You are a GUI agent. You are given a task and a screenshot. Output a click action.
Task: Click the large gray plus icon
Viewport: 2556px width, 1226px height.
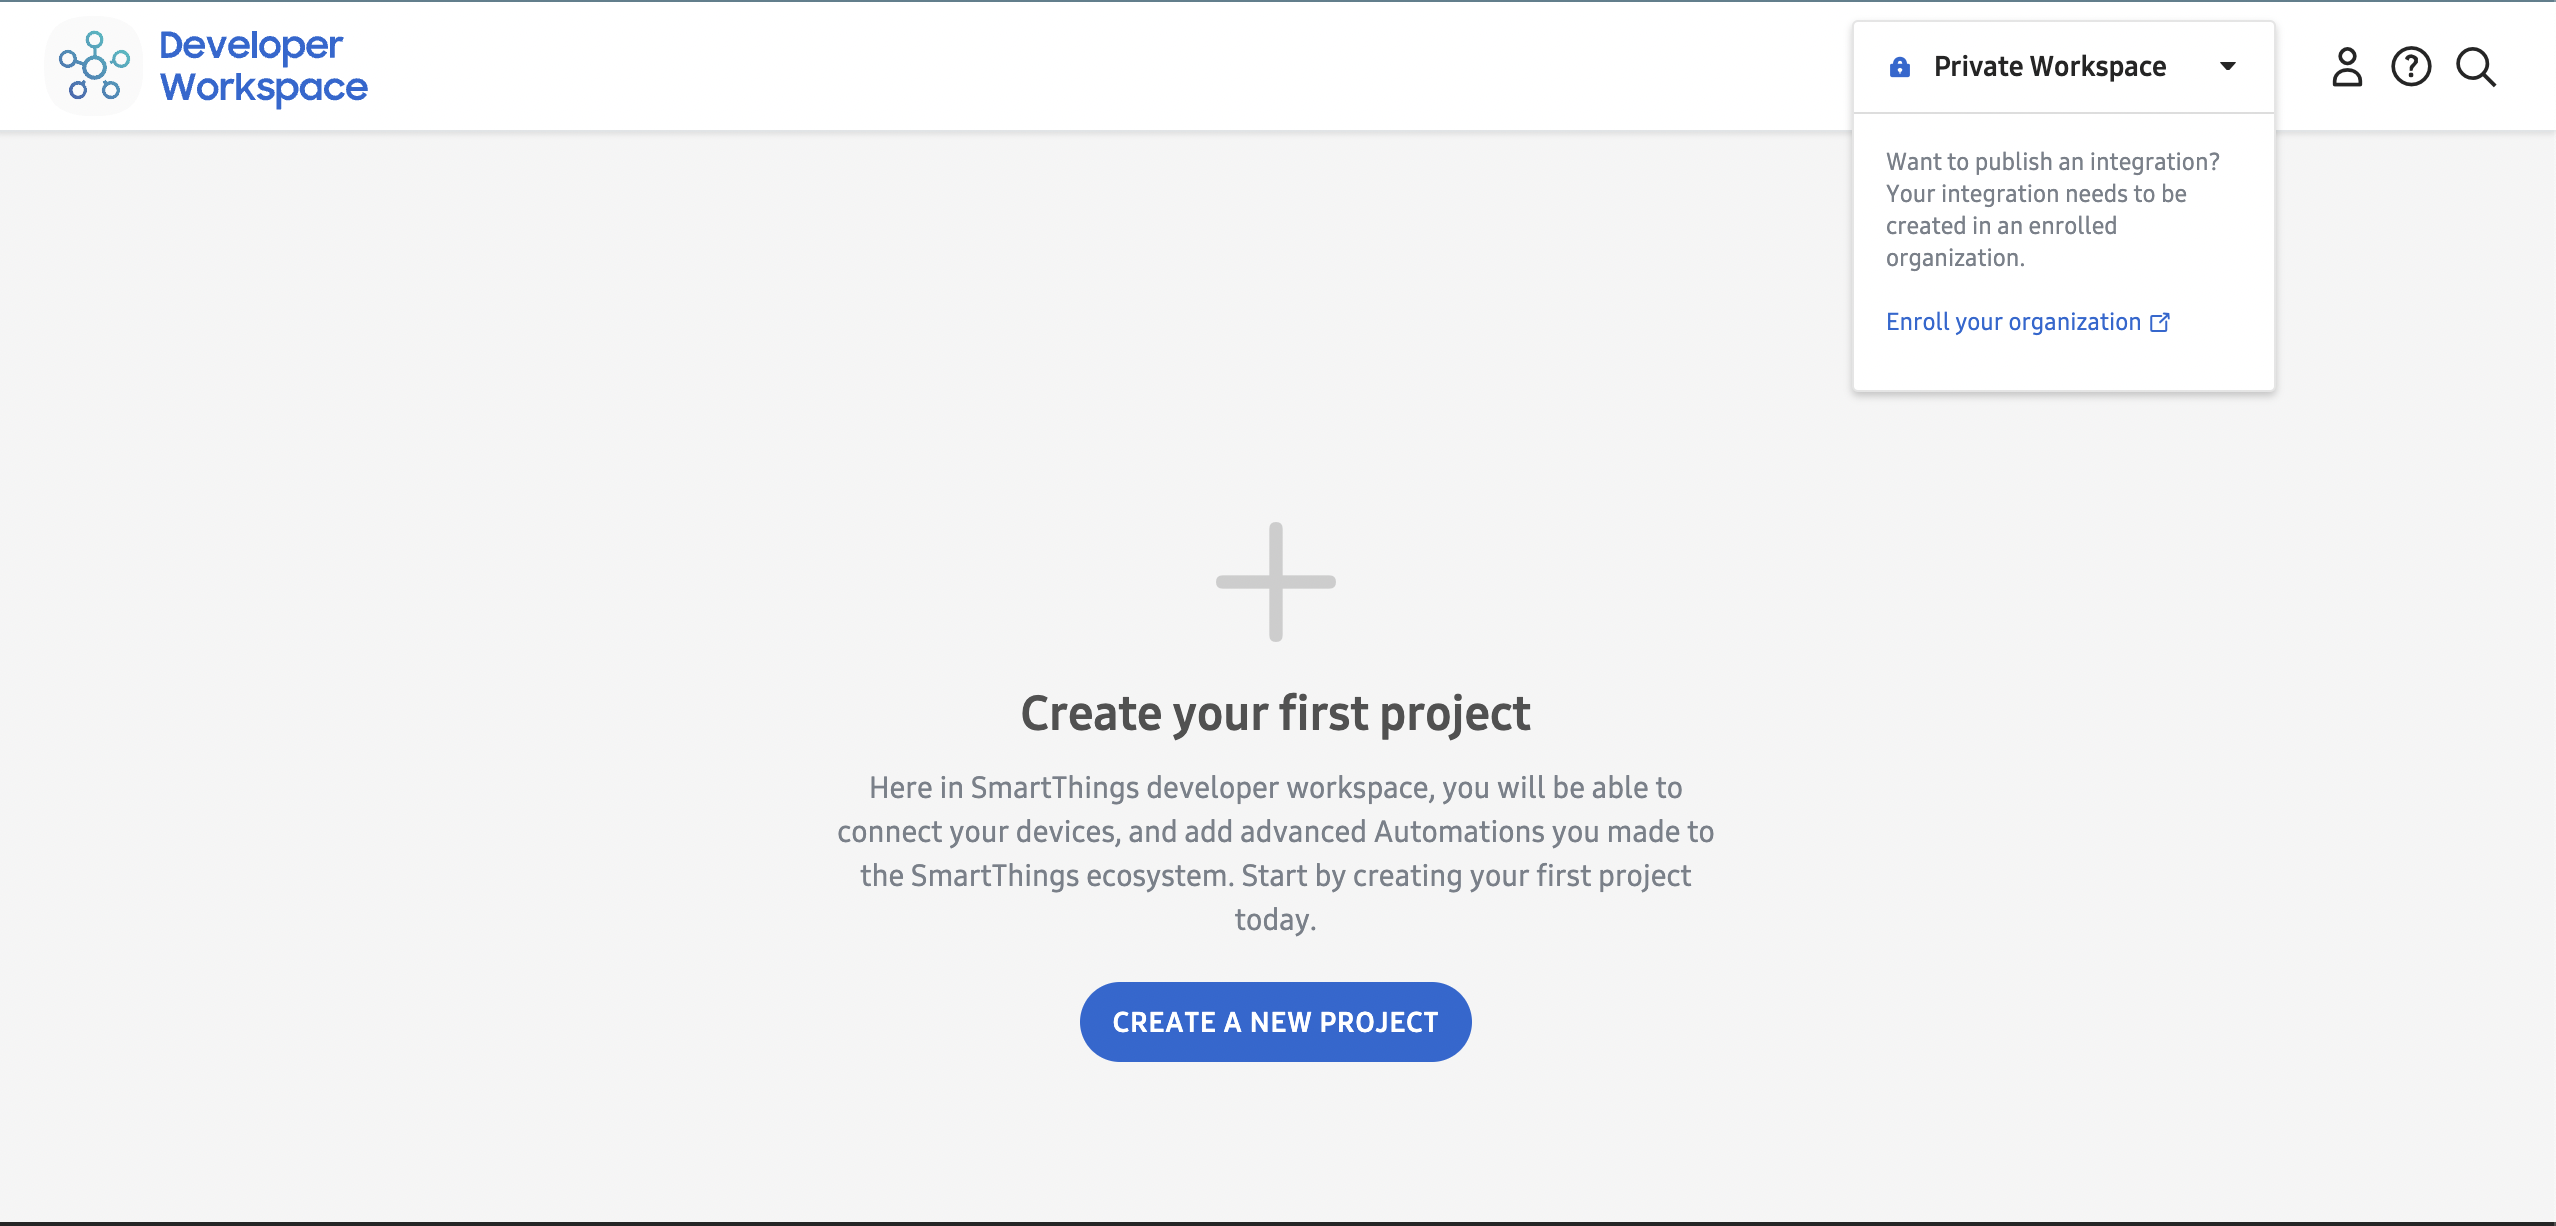(1276, 582)
